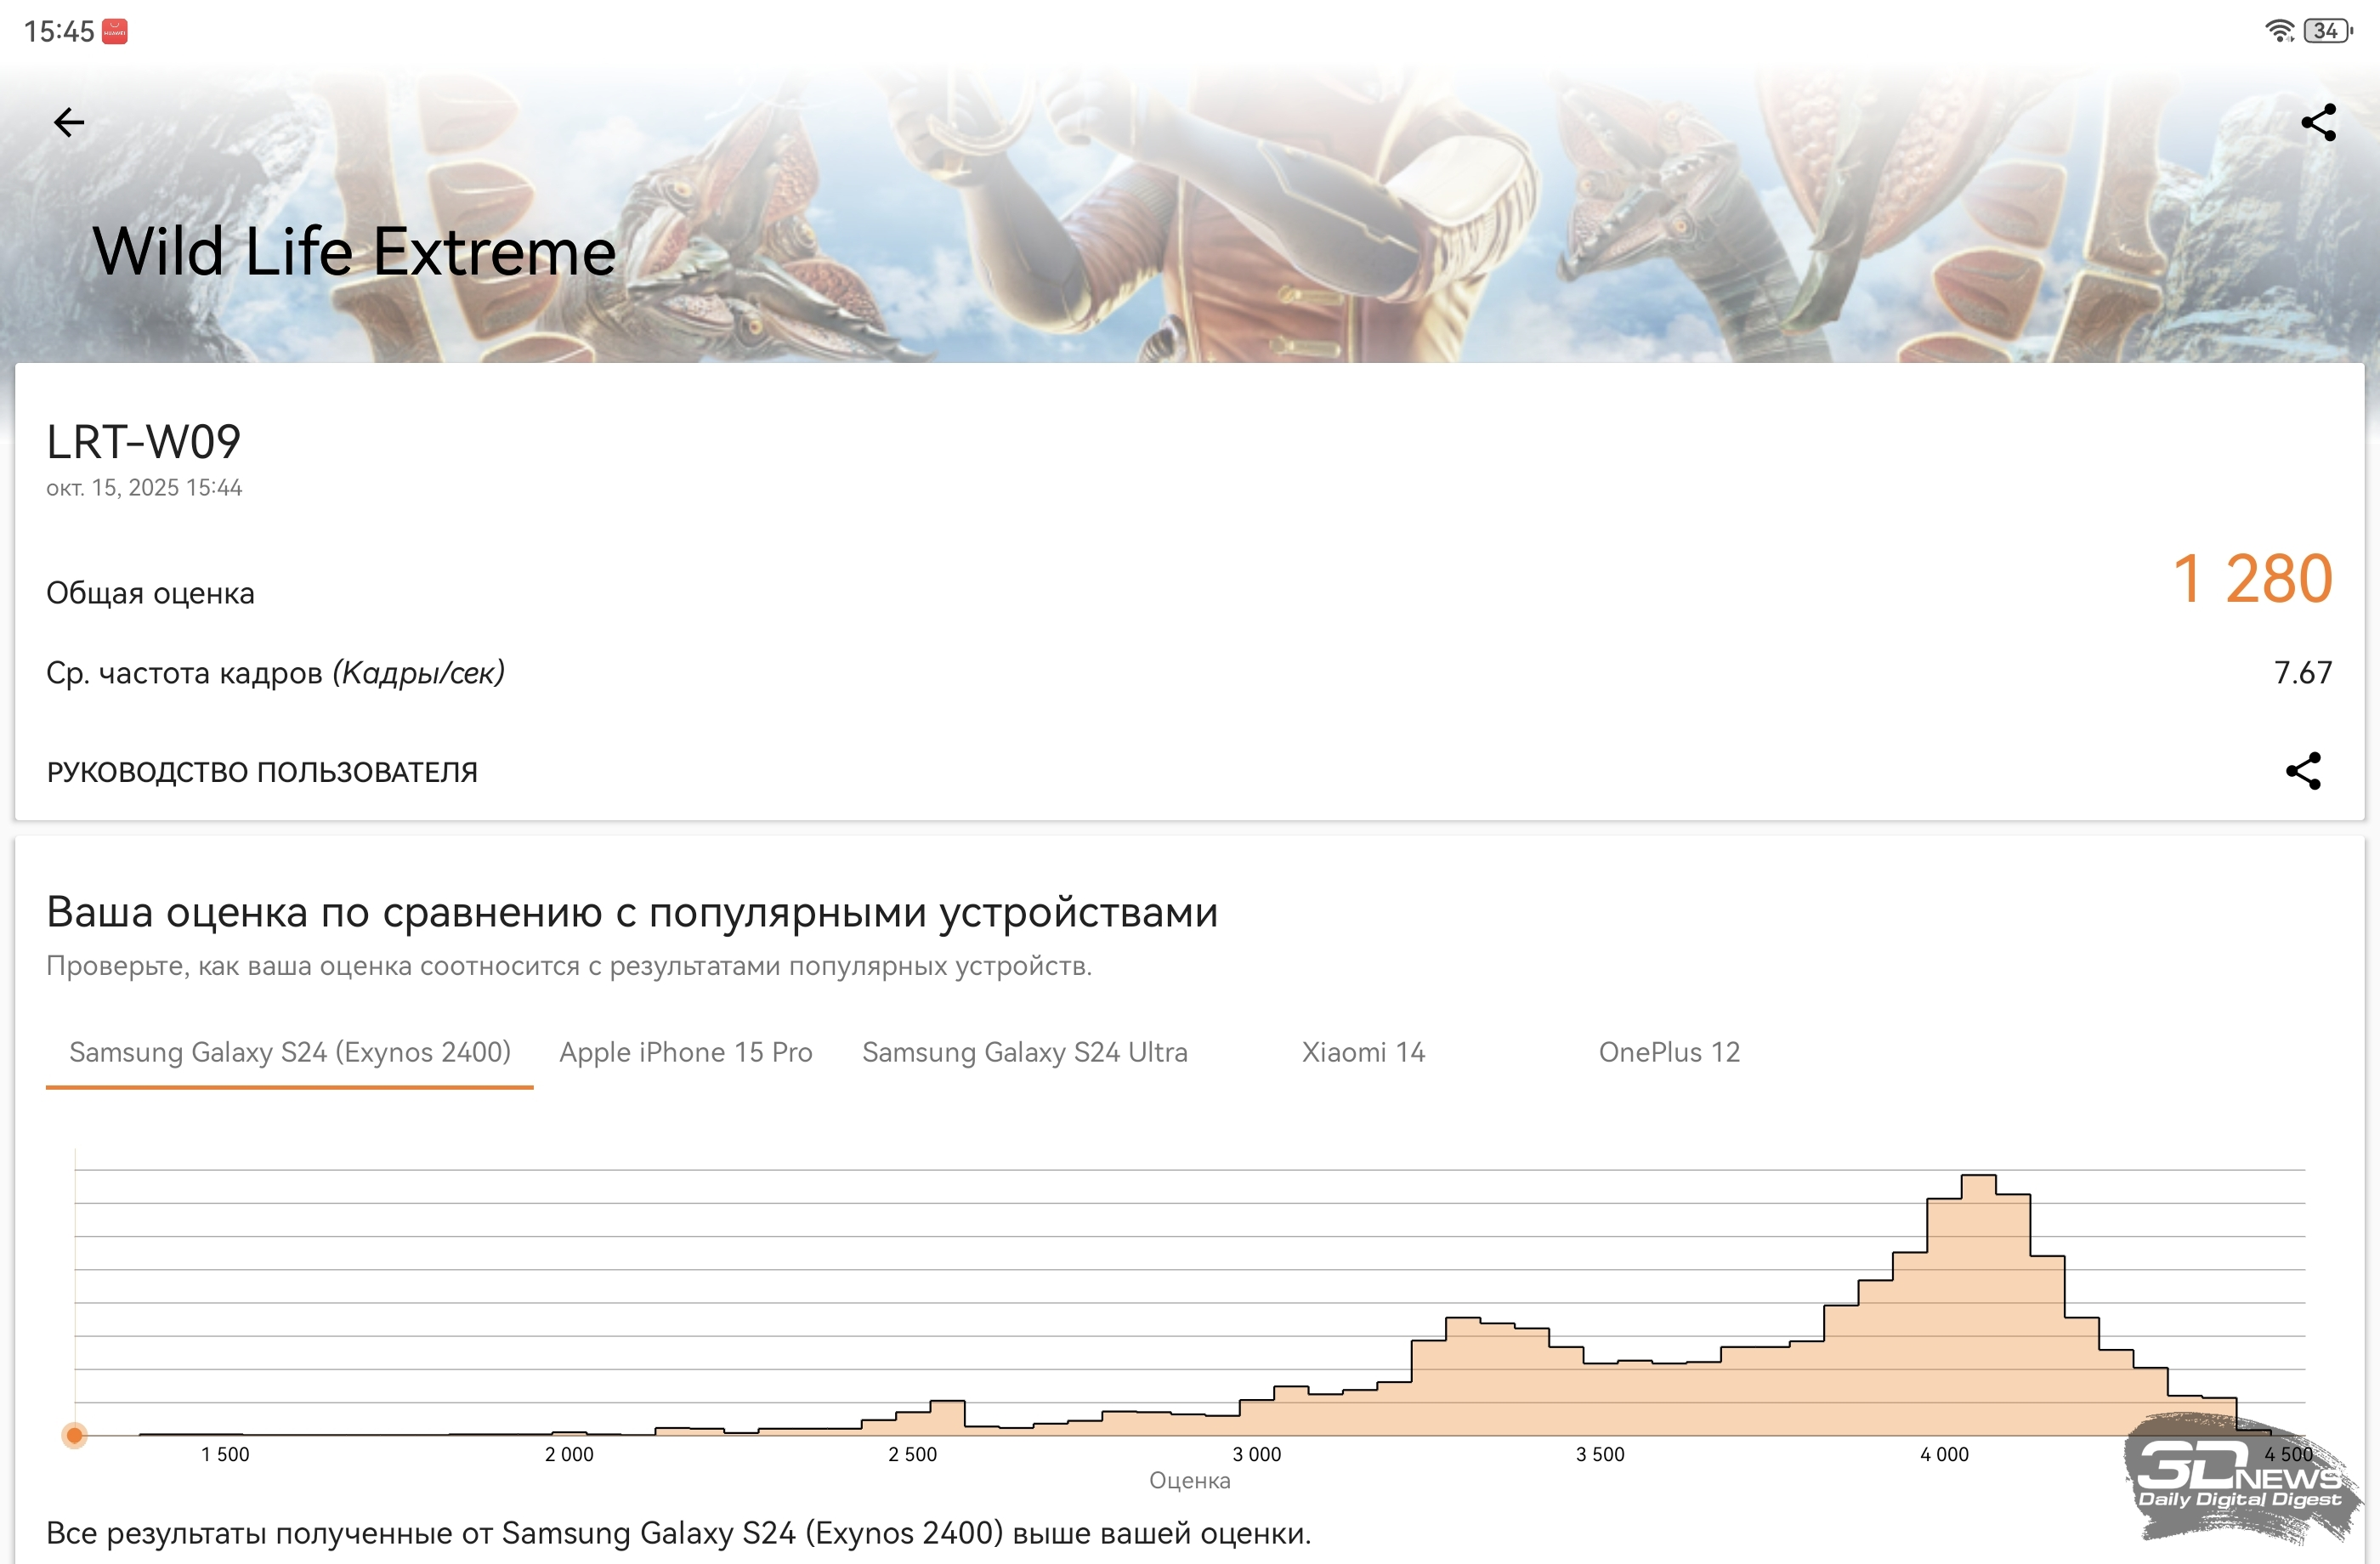
Task: Tap share icon beside user guide
Action: click(2303, 771)
